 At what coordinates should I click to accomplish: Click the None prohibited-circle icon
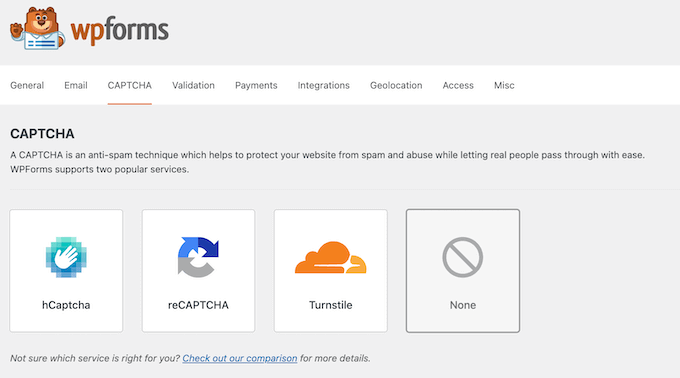463,257
